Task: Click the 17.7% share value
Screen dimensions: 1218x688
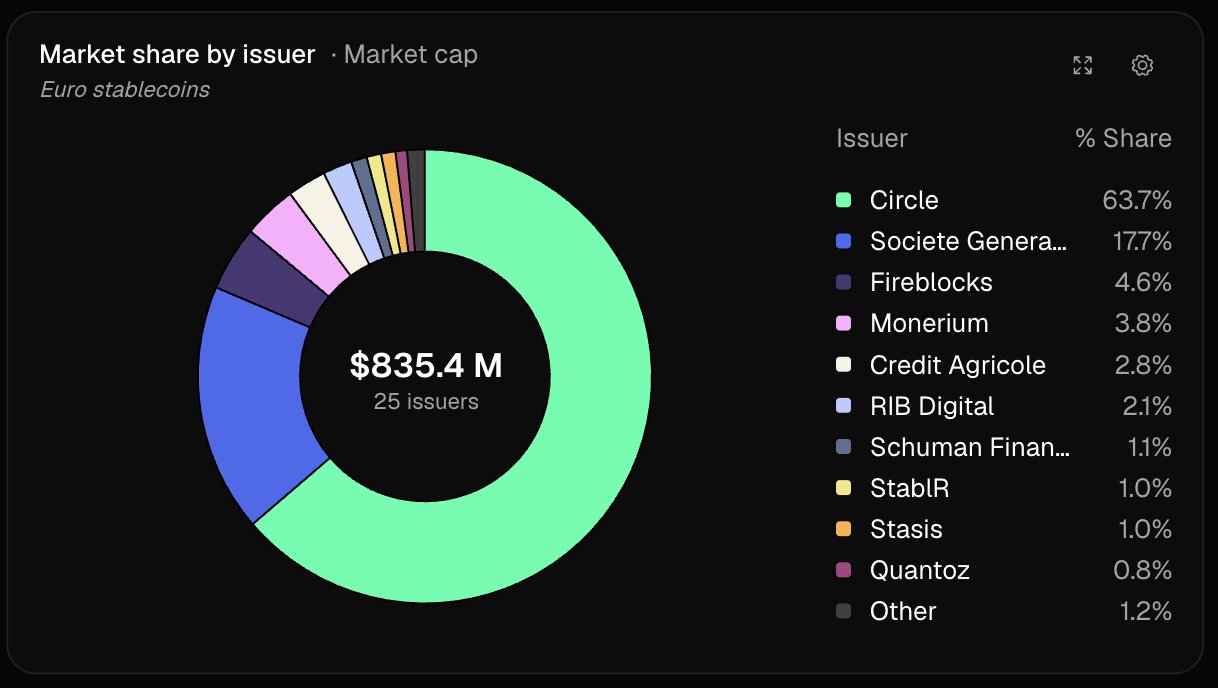Action: coord(1142,241)
